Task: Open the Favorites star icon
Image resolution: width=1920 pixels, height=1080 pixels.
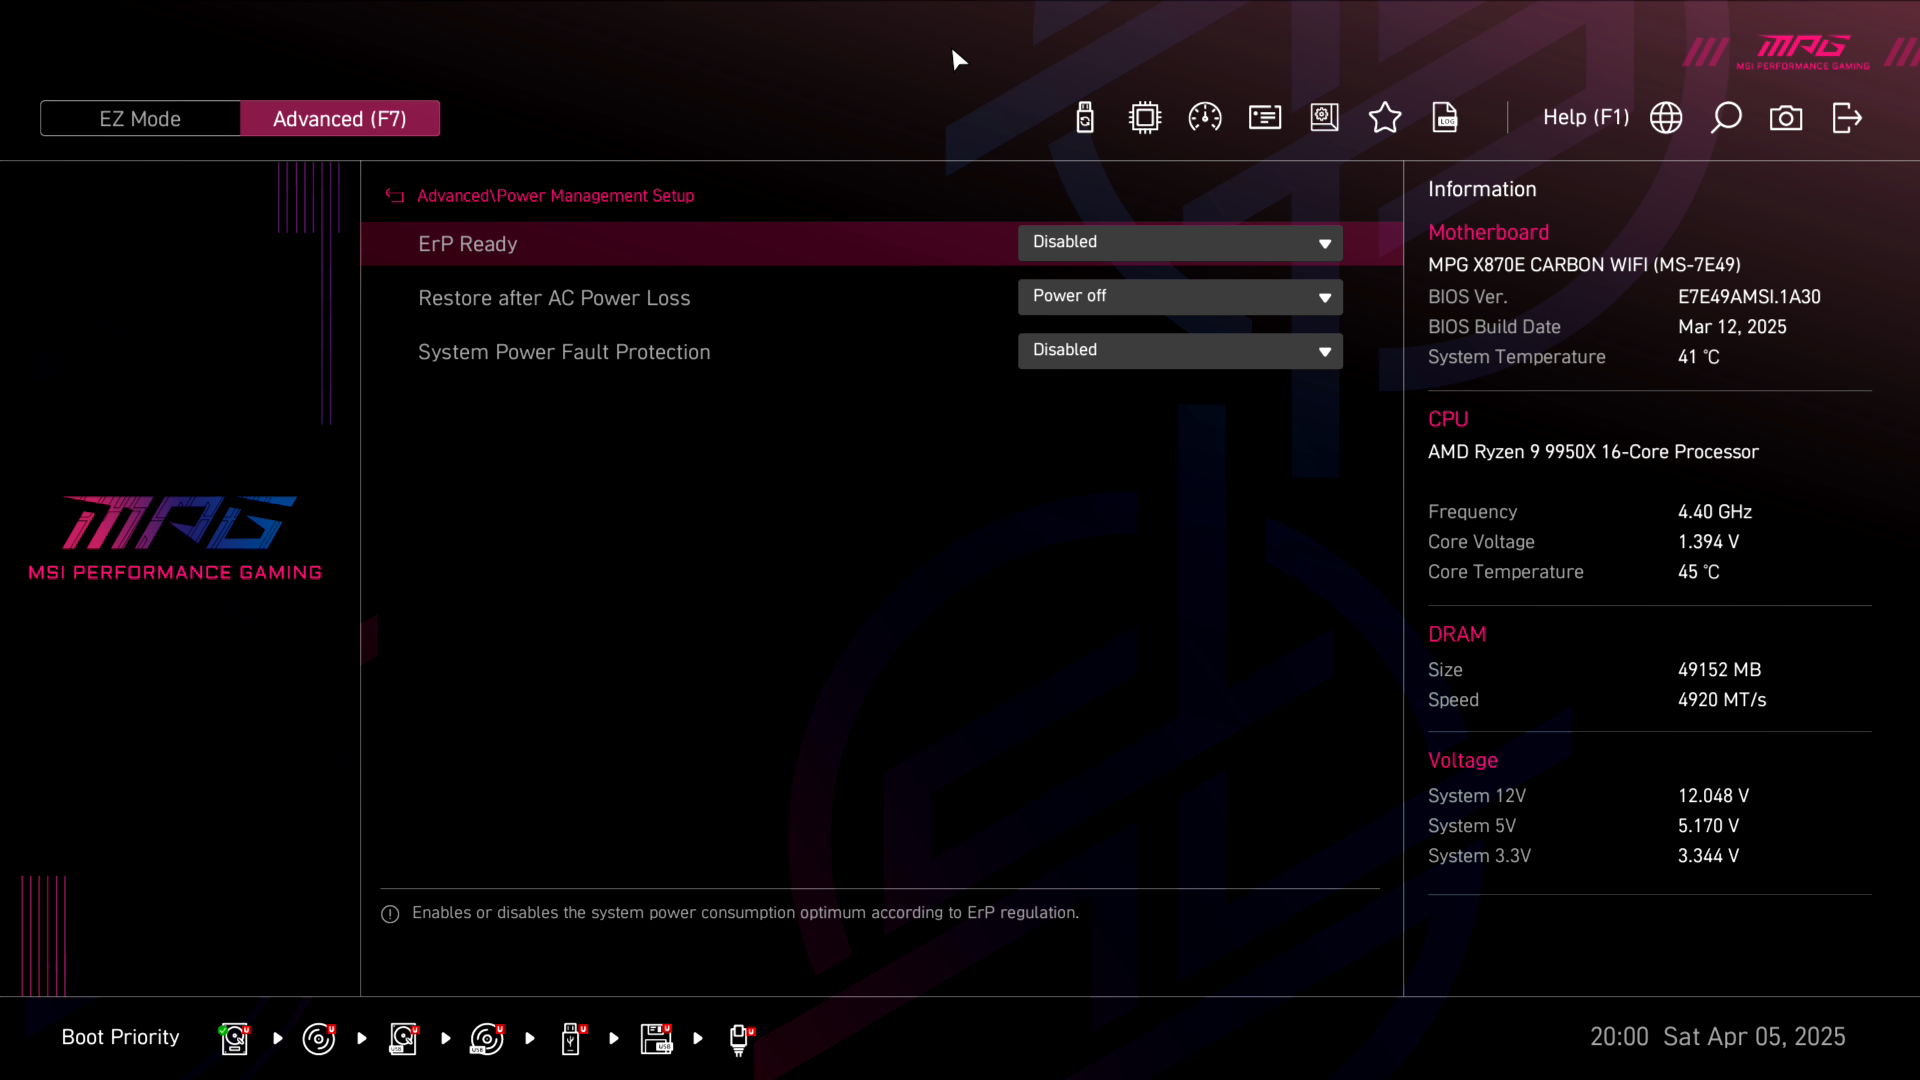Action: 1385,118
